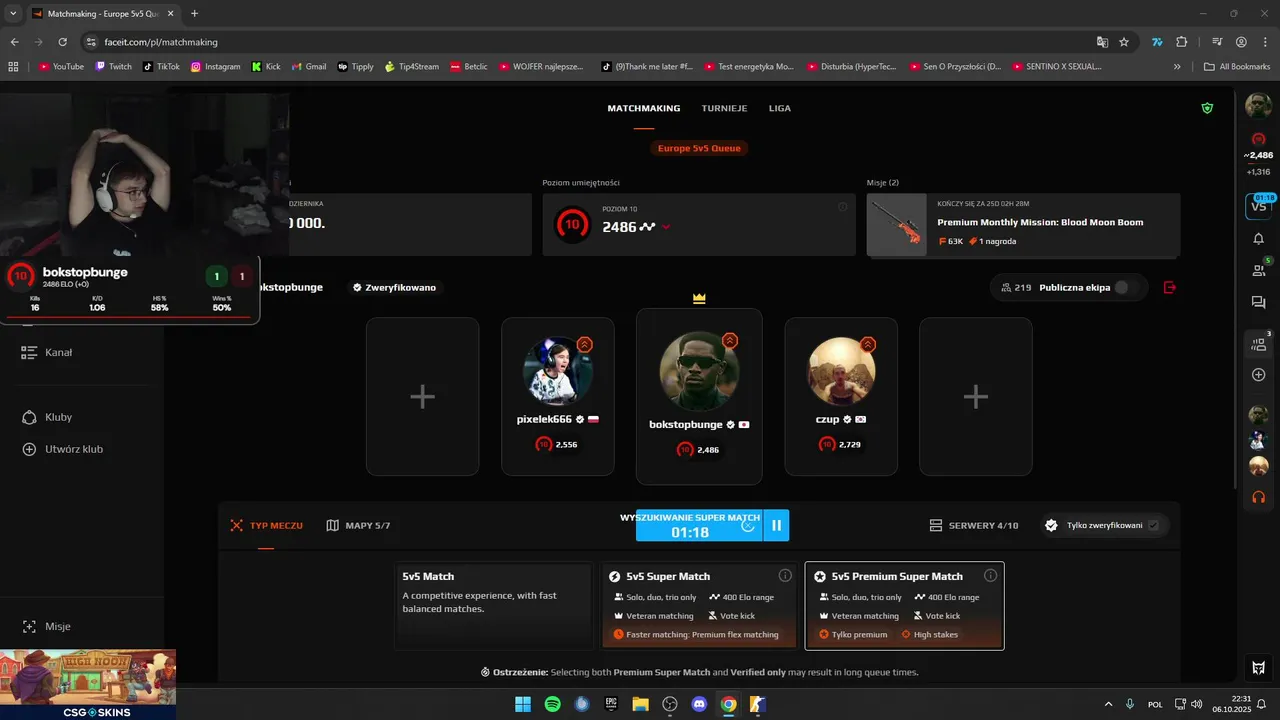Open bokstopbunge party leader avatar
1280x720 pixels.
[x=699, y=371]
